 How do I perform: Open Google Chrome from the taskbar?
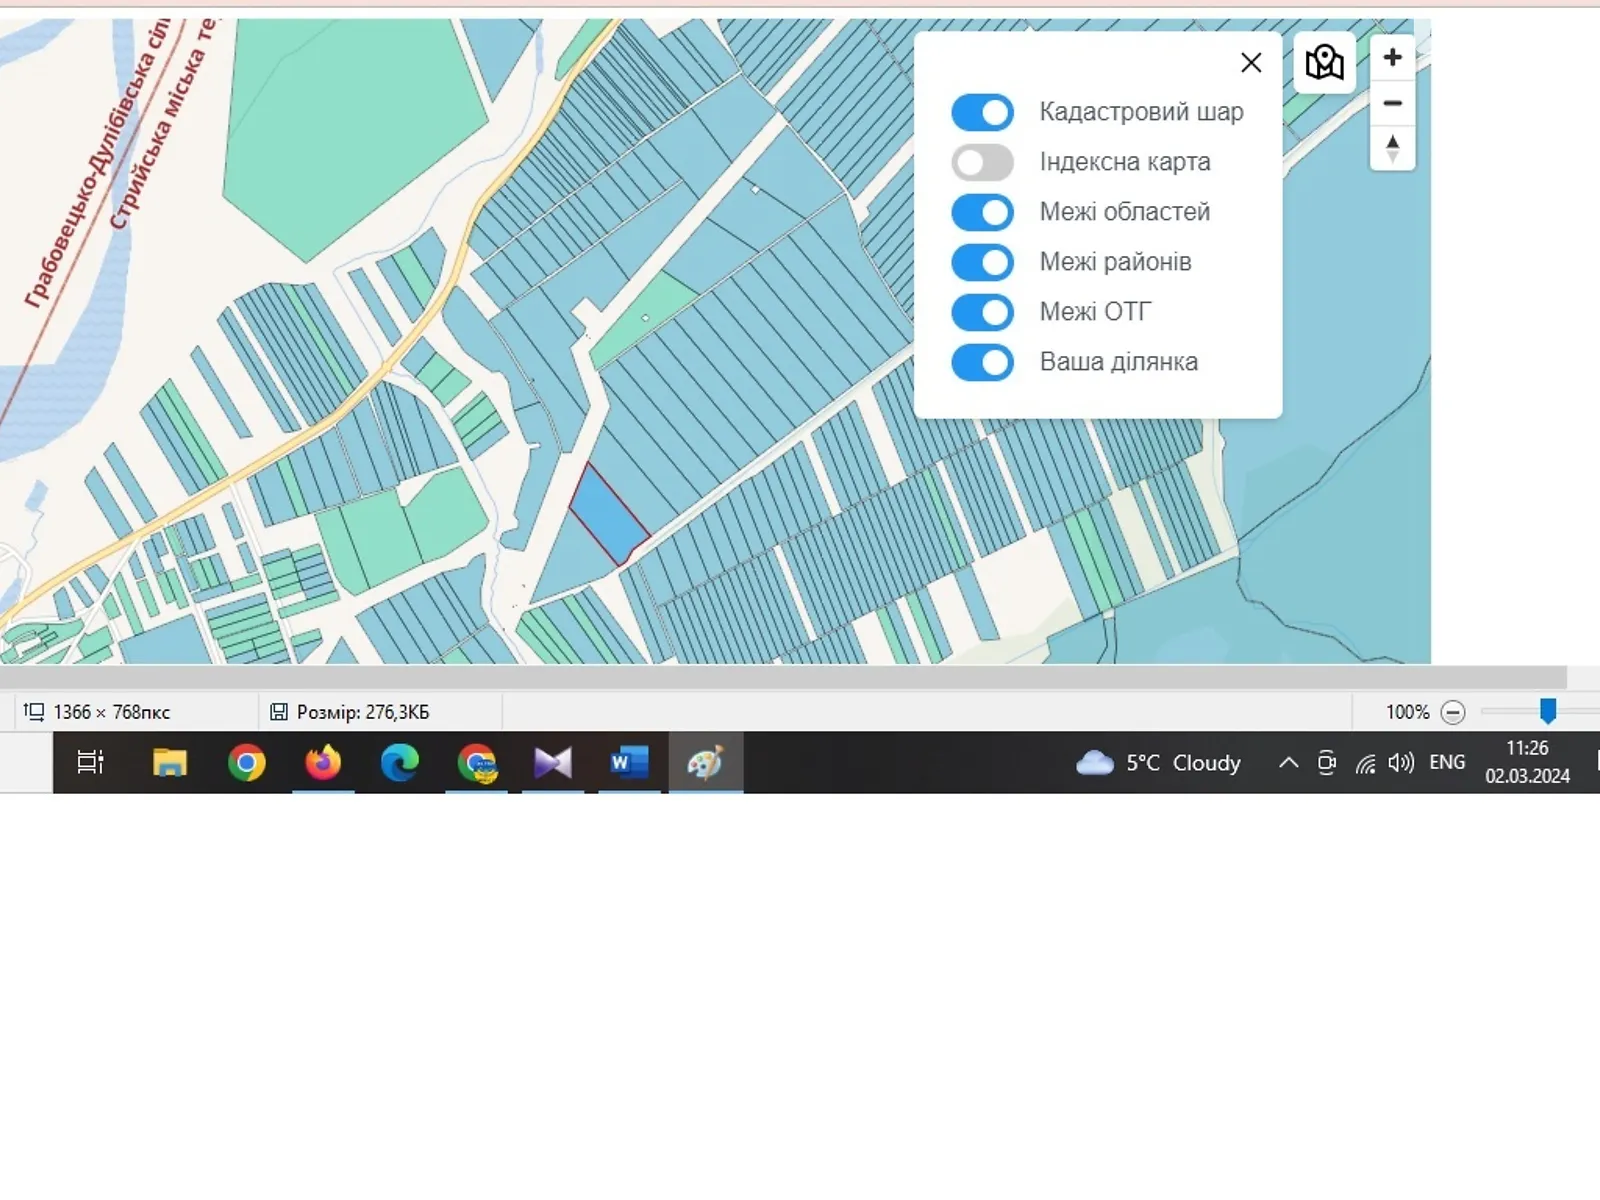pos(246,763)
